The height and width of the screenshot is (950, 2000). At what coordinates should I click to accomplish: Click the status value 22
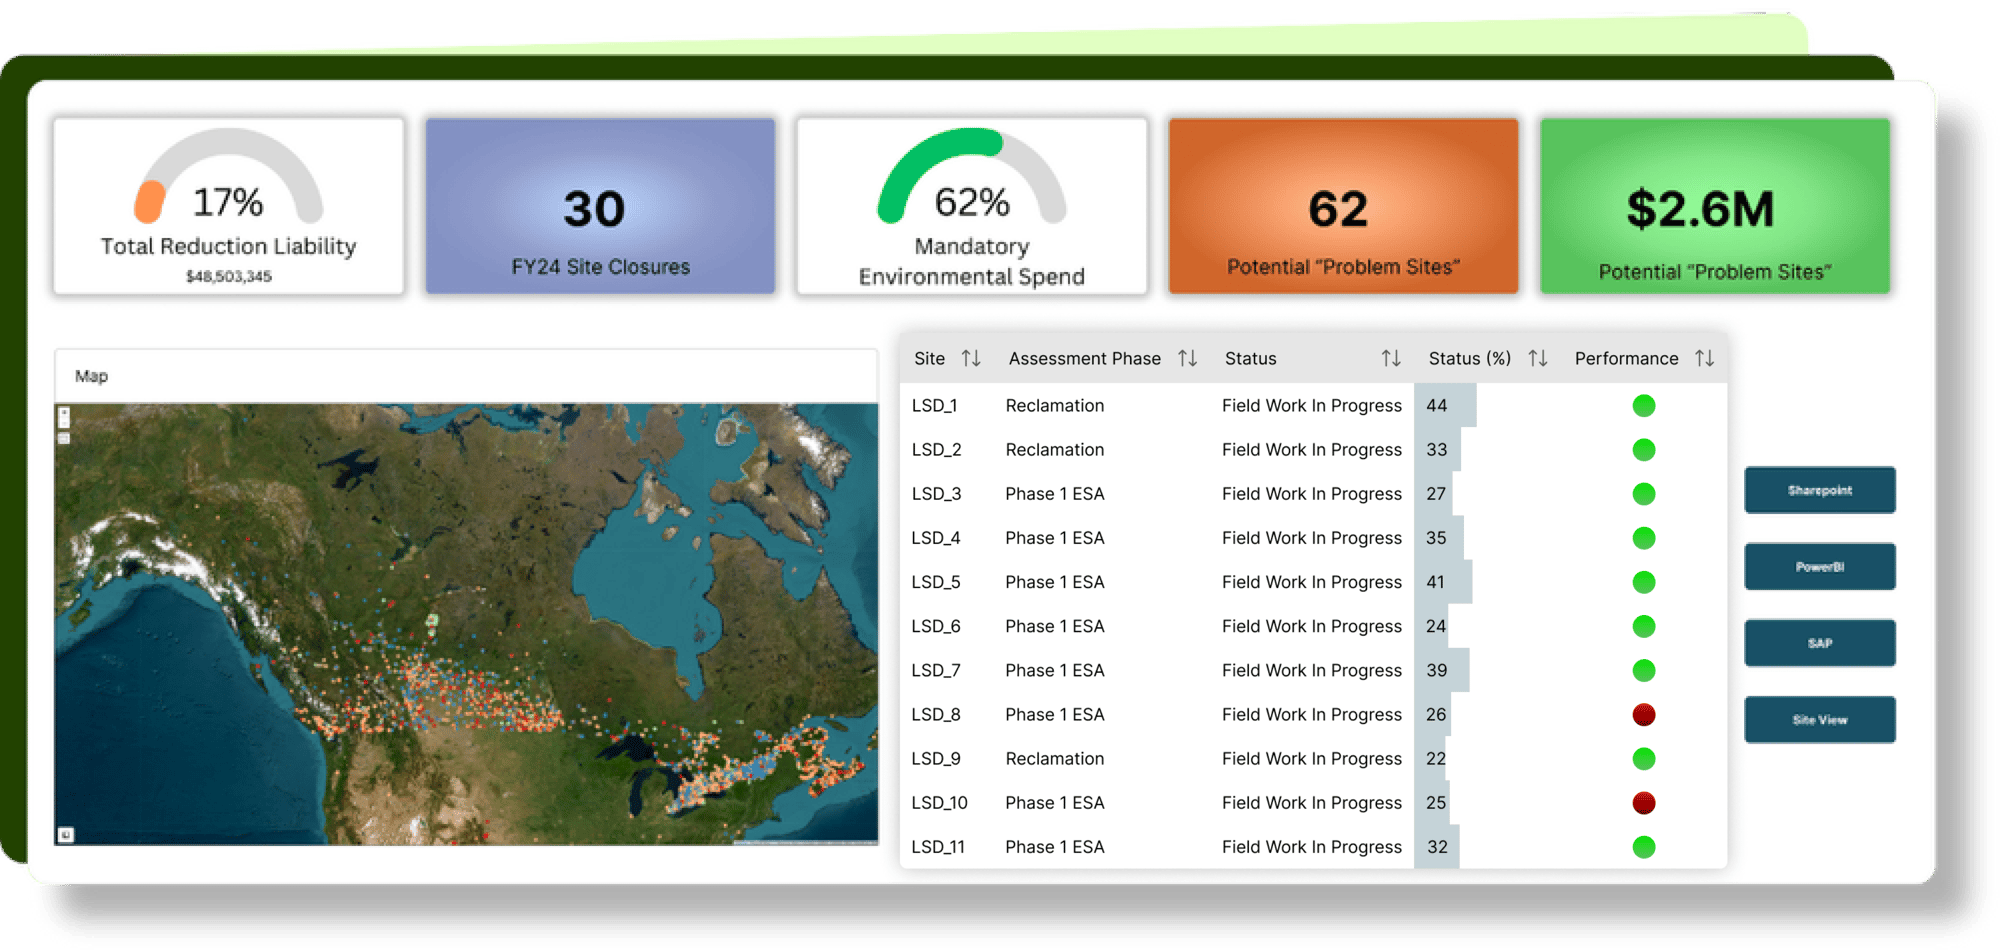(x=1437, y=759)
